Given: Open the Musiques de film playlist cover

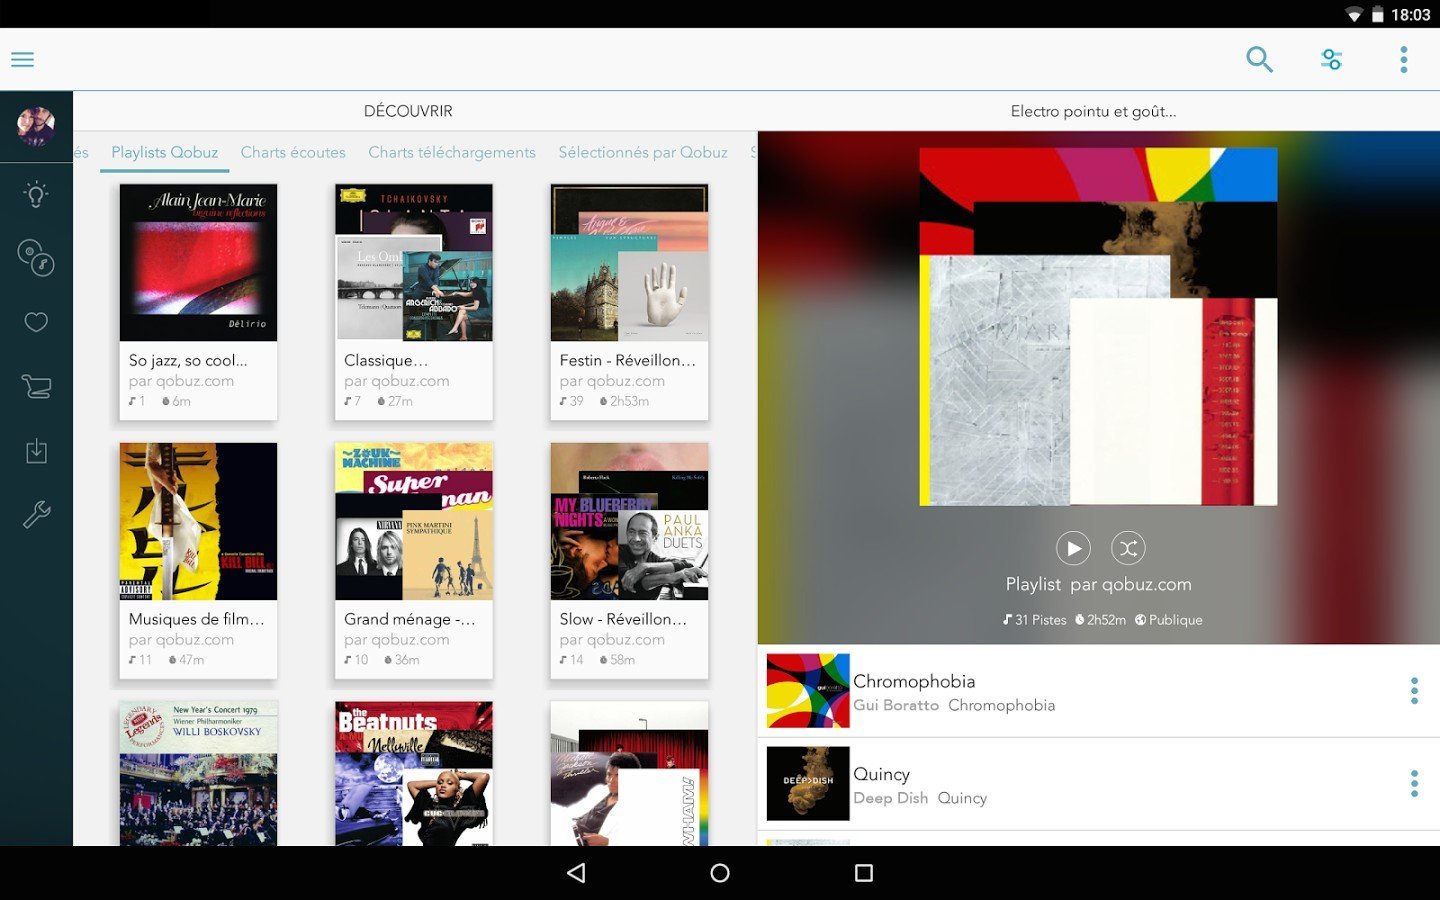Looking at the screenshot, I should click(x=198, y=521).
